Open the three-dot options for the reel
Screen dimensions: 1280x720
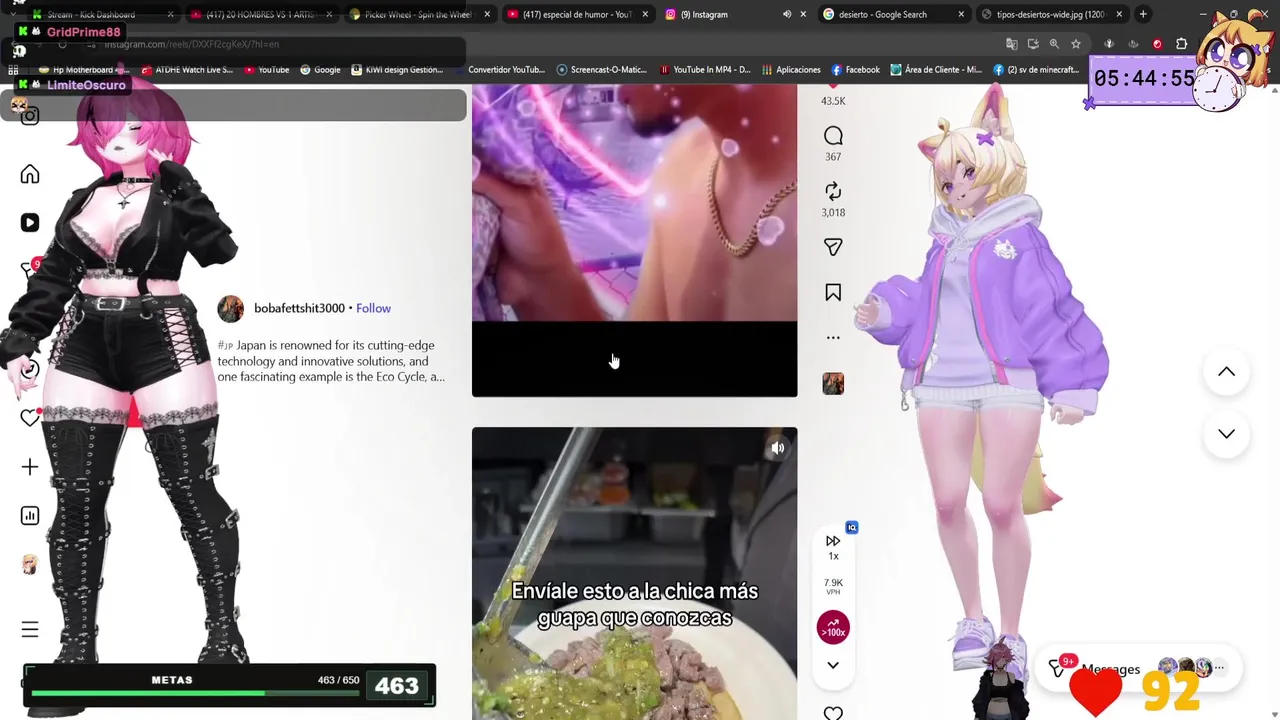833,338
